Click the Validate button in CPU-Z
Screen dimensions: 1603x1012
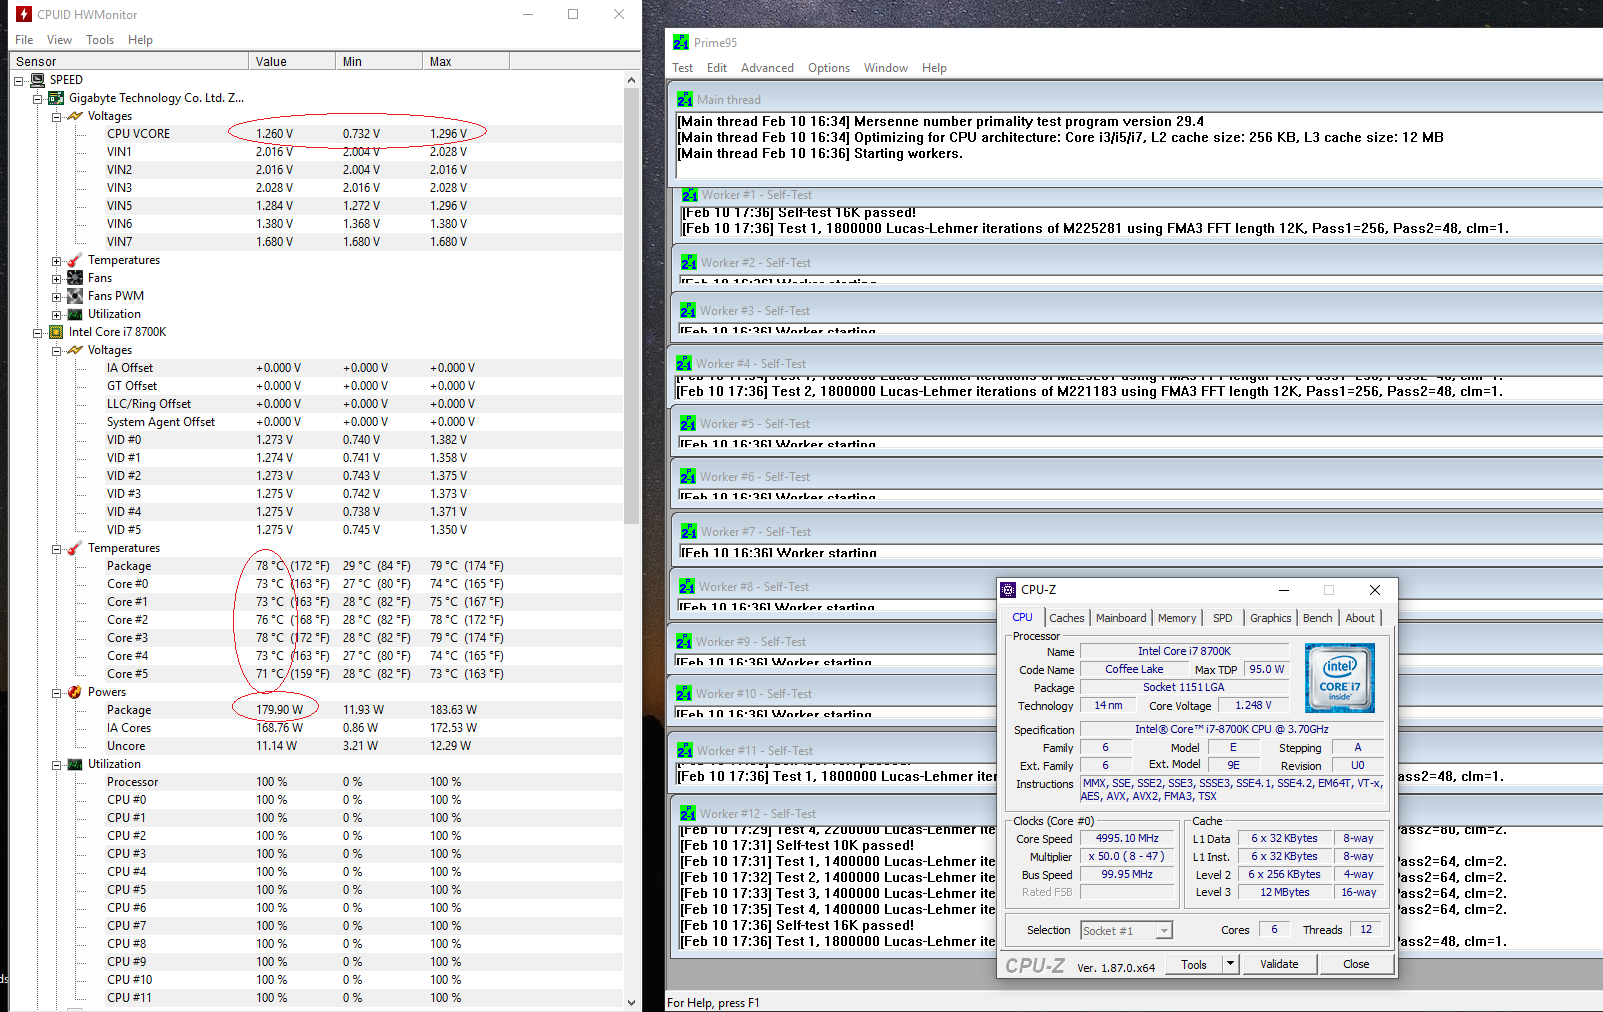tap(1279, 964)
